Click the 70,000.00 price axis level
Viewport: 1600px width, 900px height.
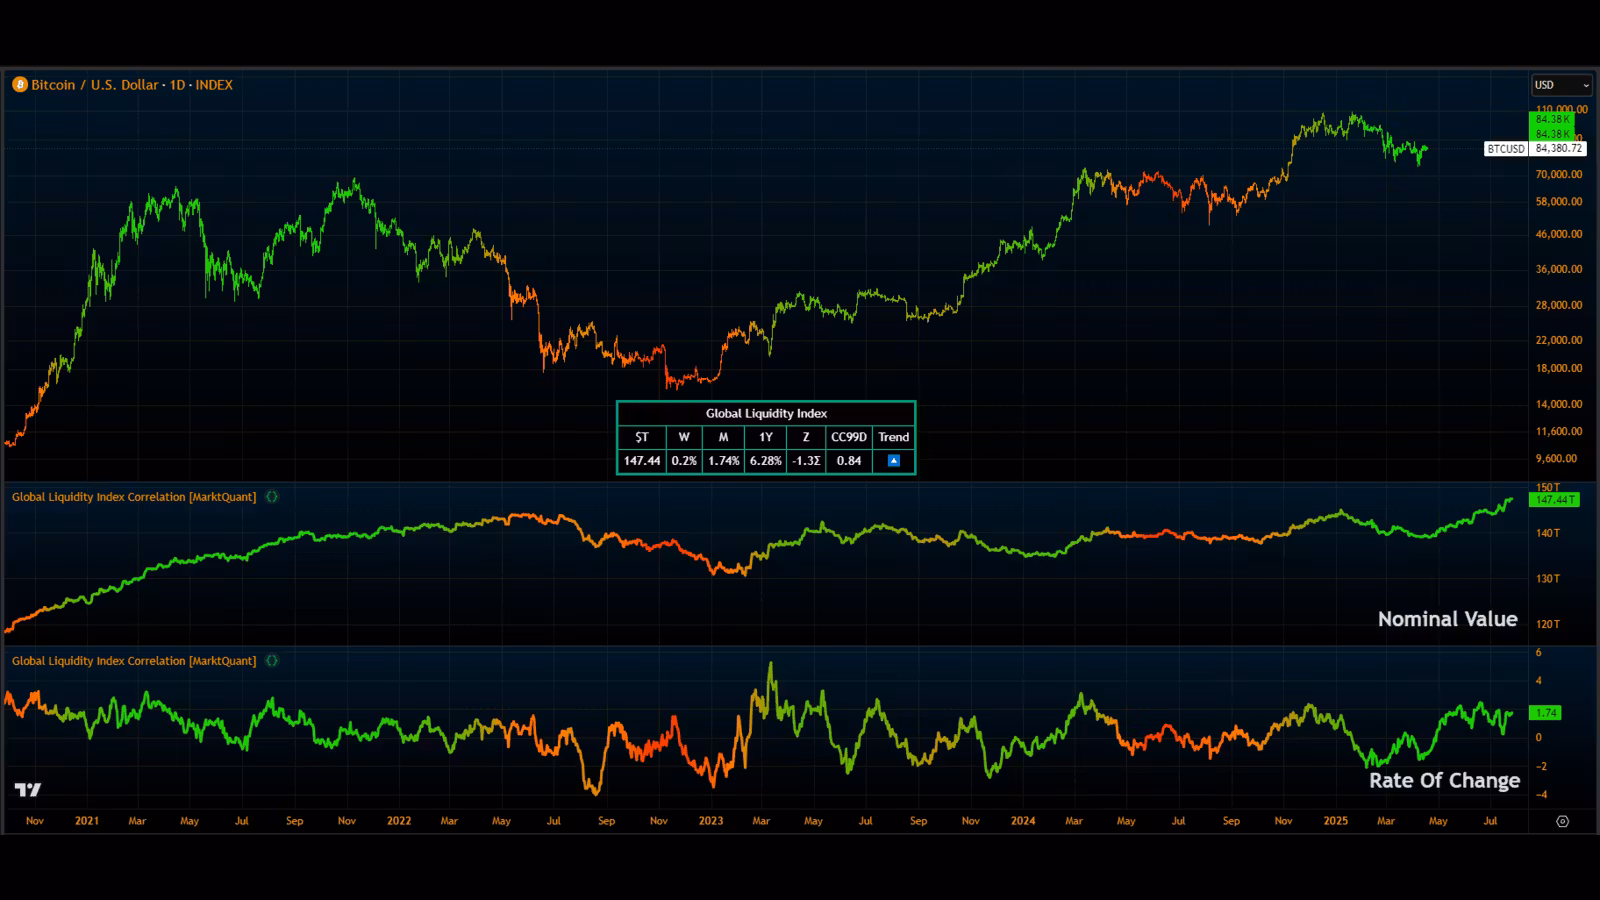(1559, 174)
